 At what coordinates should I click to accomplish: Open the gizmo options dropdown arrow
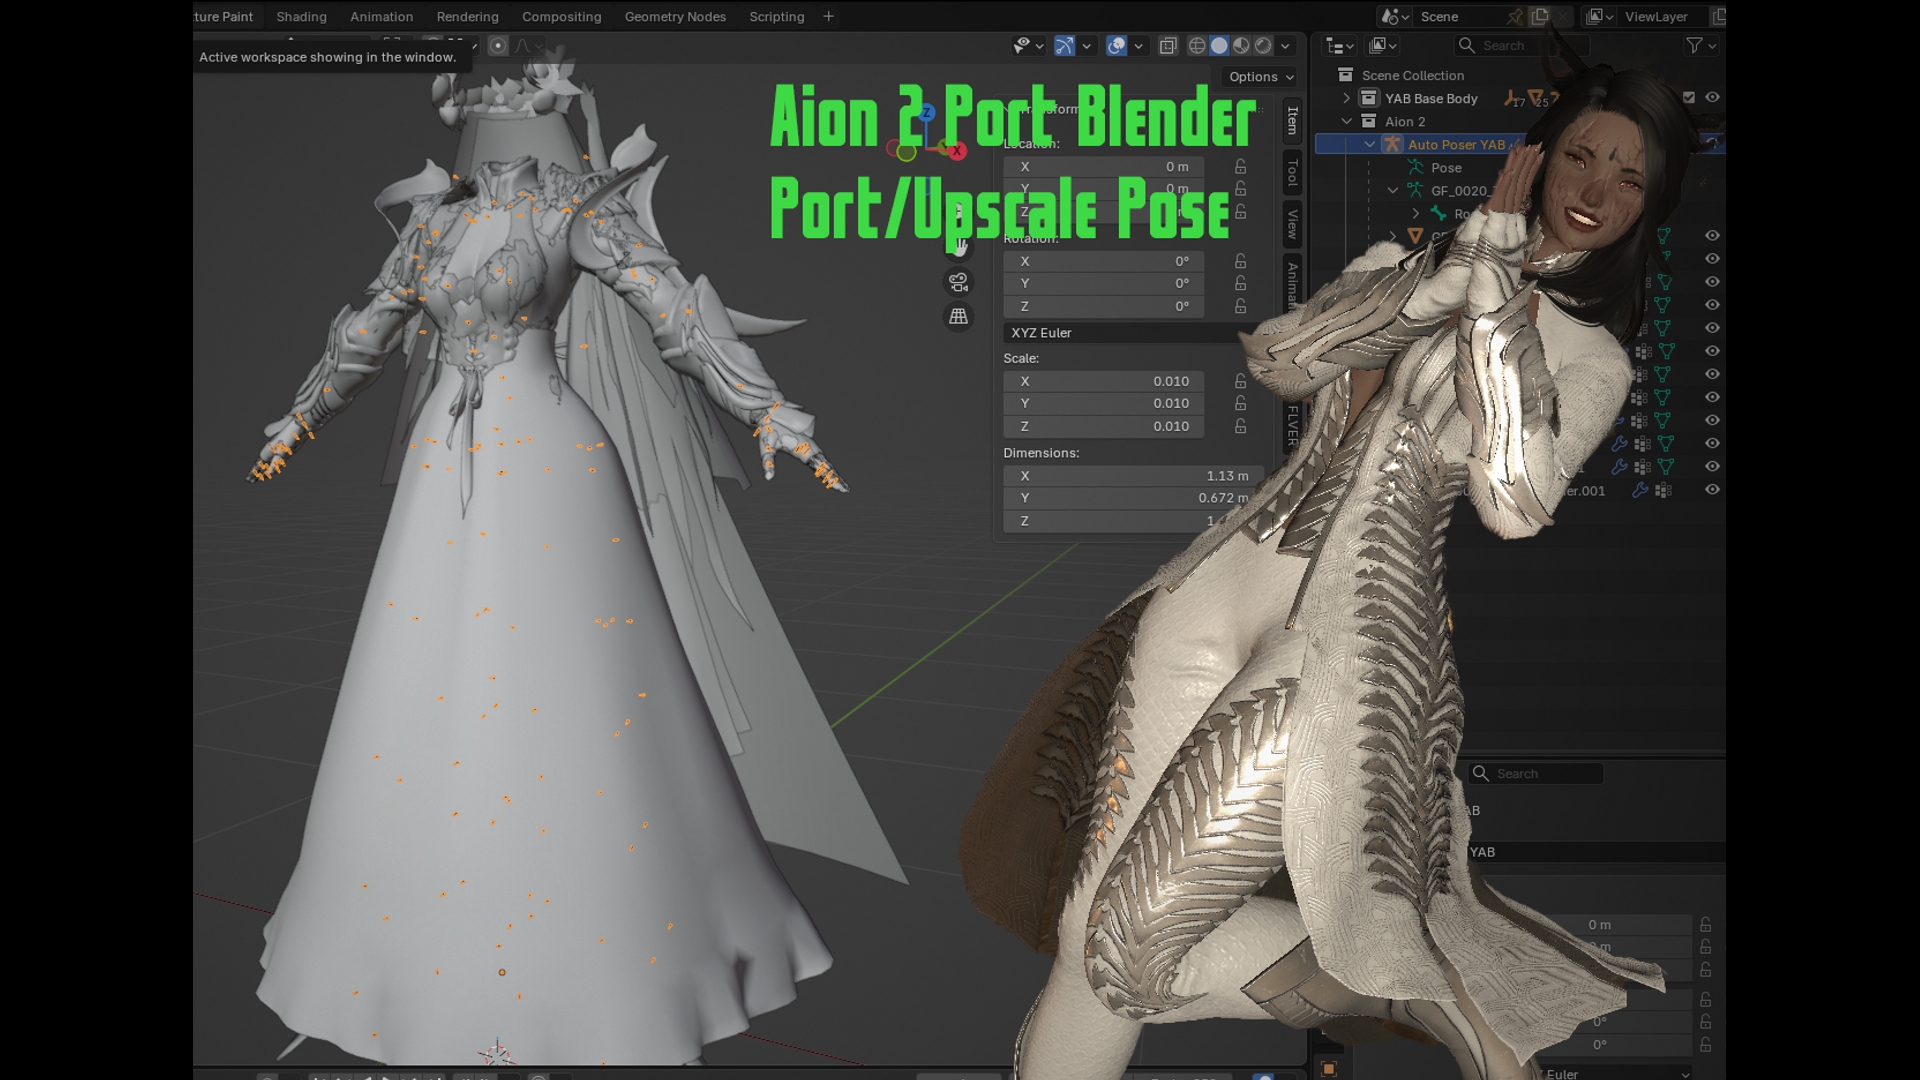(x=1086, y=46)
